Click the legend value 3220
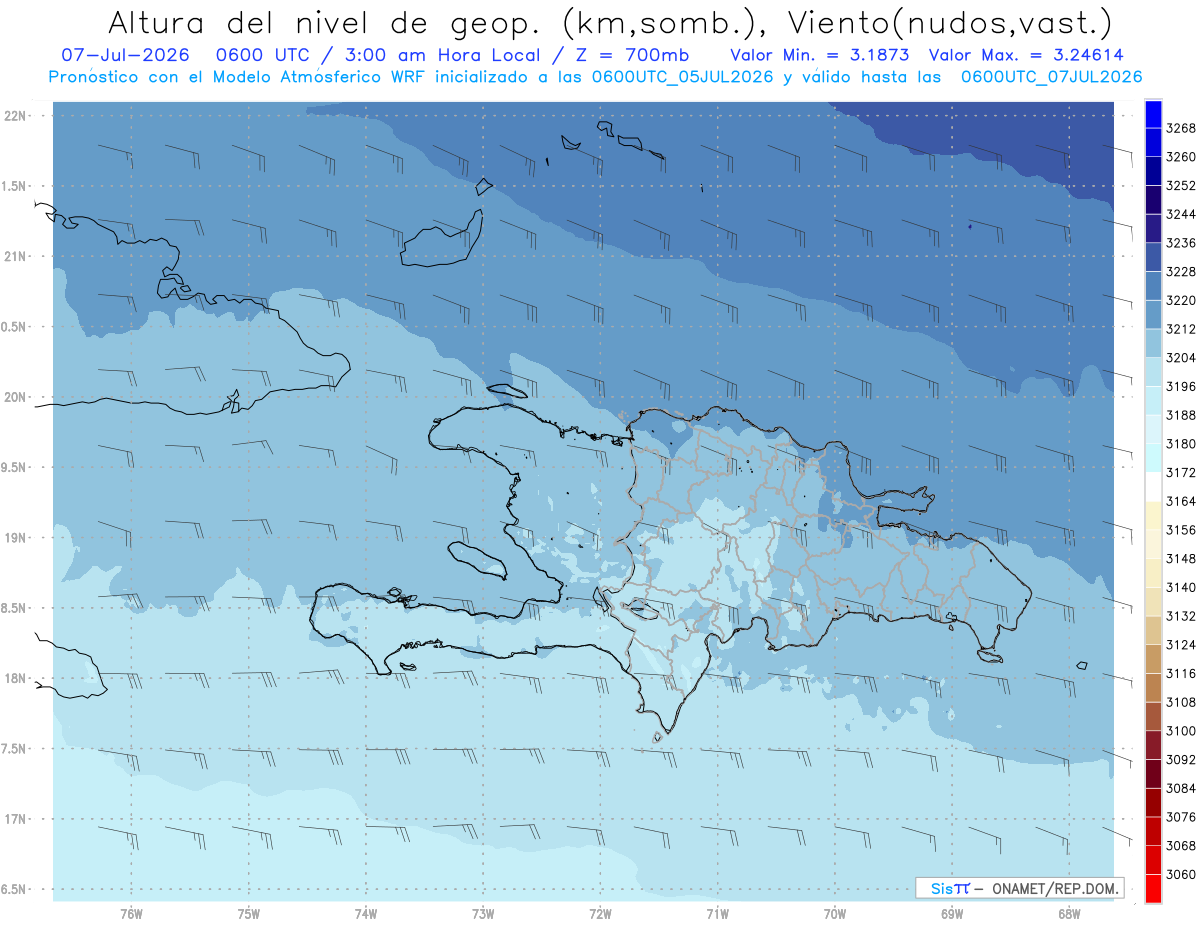The width and height of the screenshot is (1200, 927). pyautogui.click(x=1180, y=300)
